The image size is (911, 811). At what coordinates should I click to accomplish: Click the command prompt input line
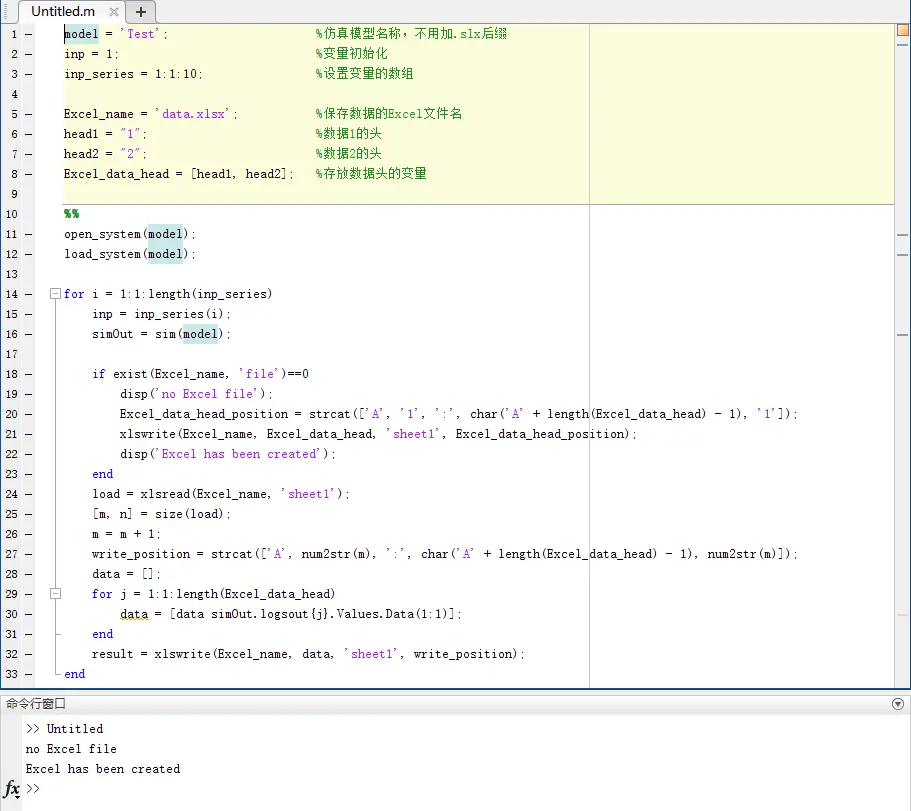pos(465,789)
